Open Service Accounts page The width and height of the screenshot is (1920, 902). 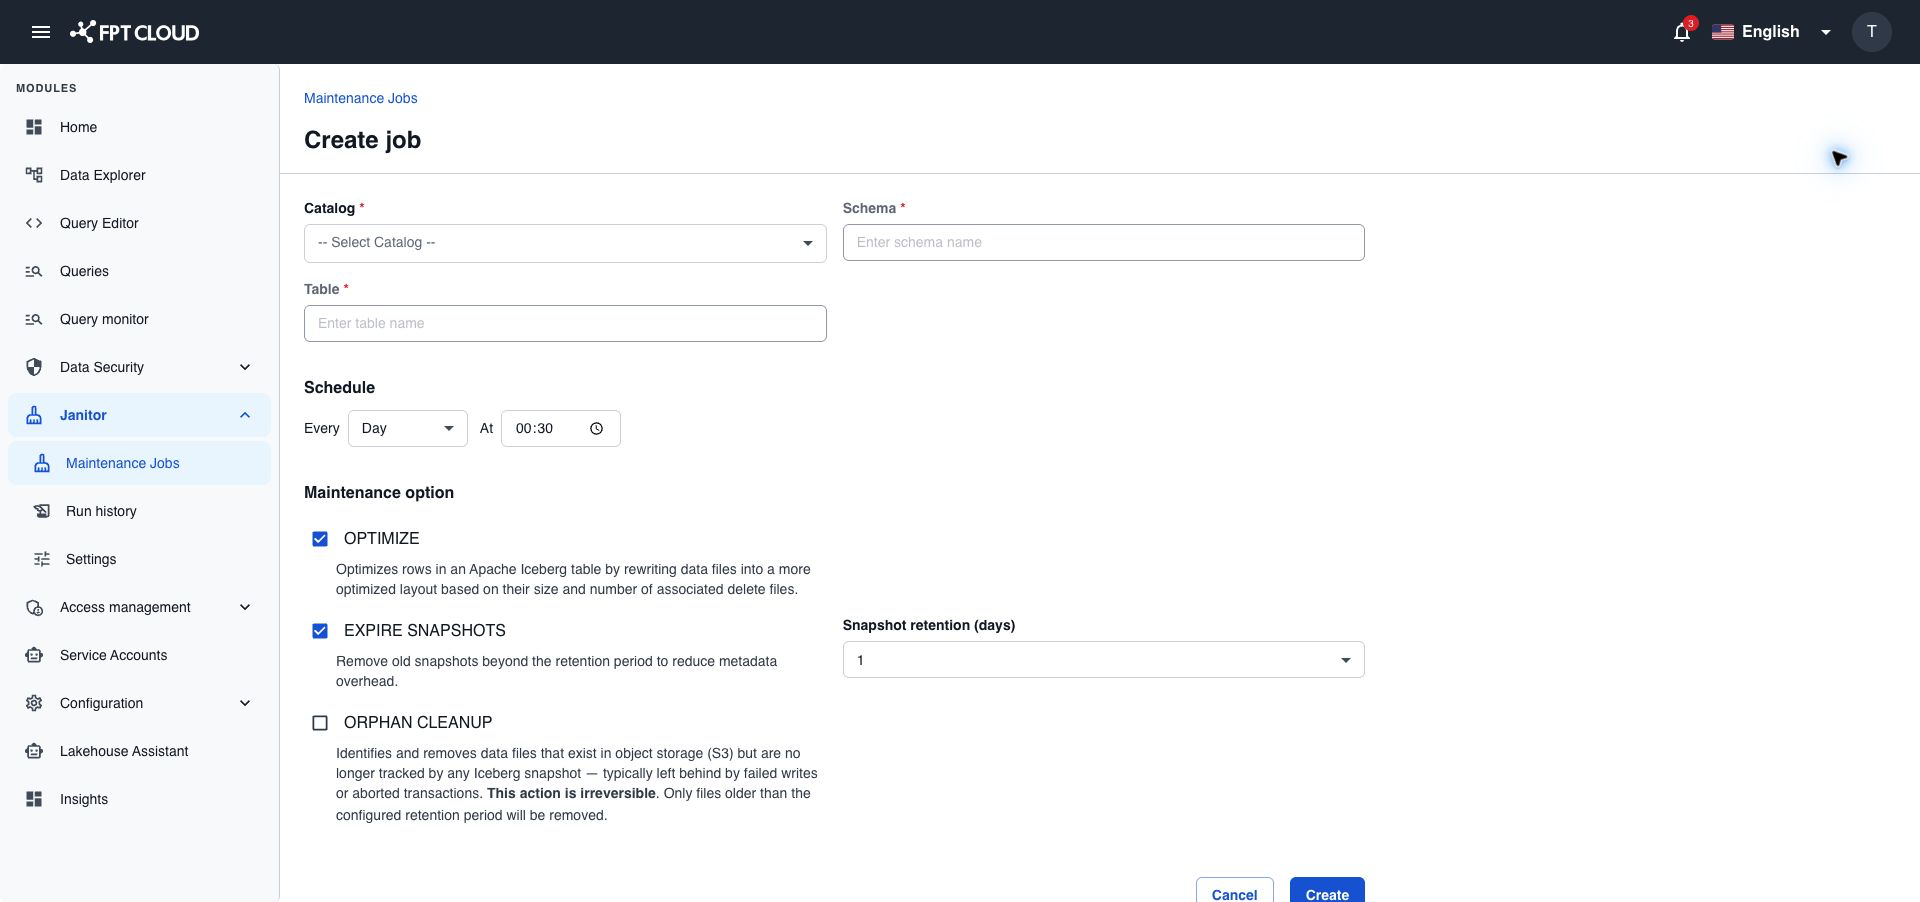pyautogui.click(x=139, y=655)
